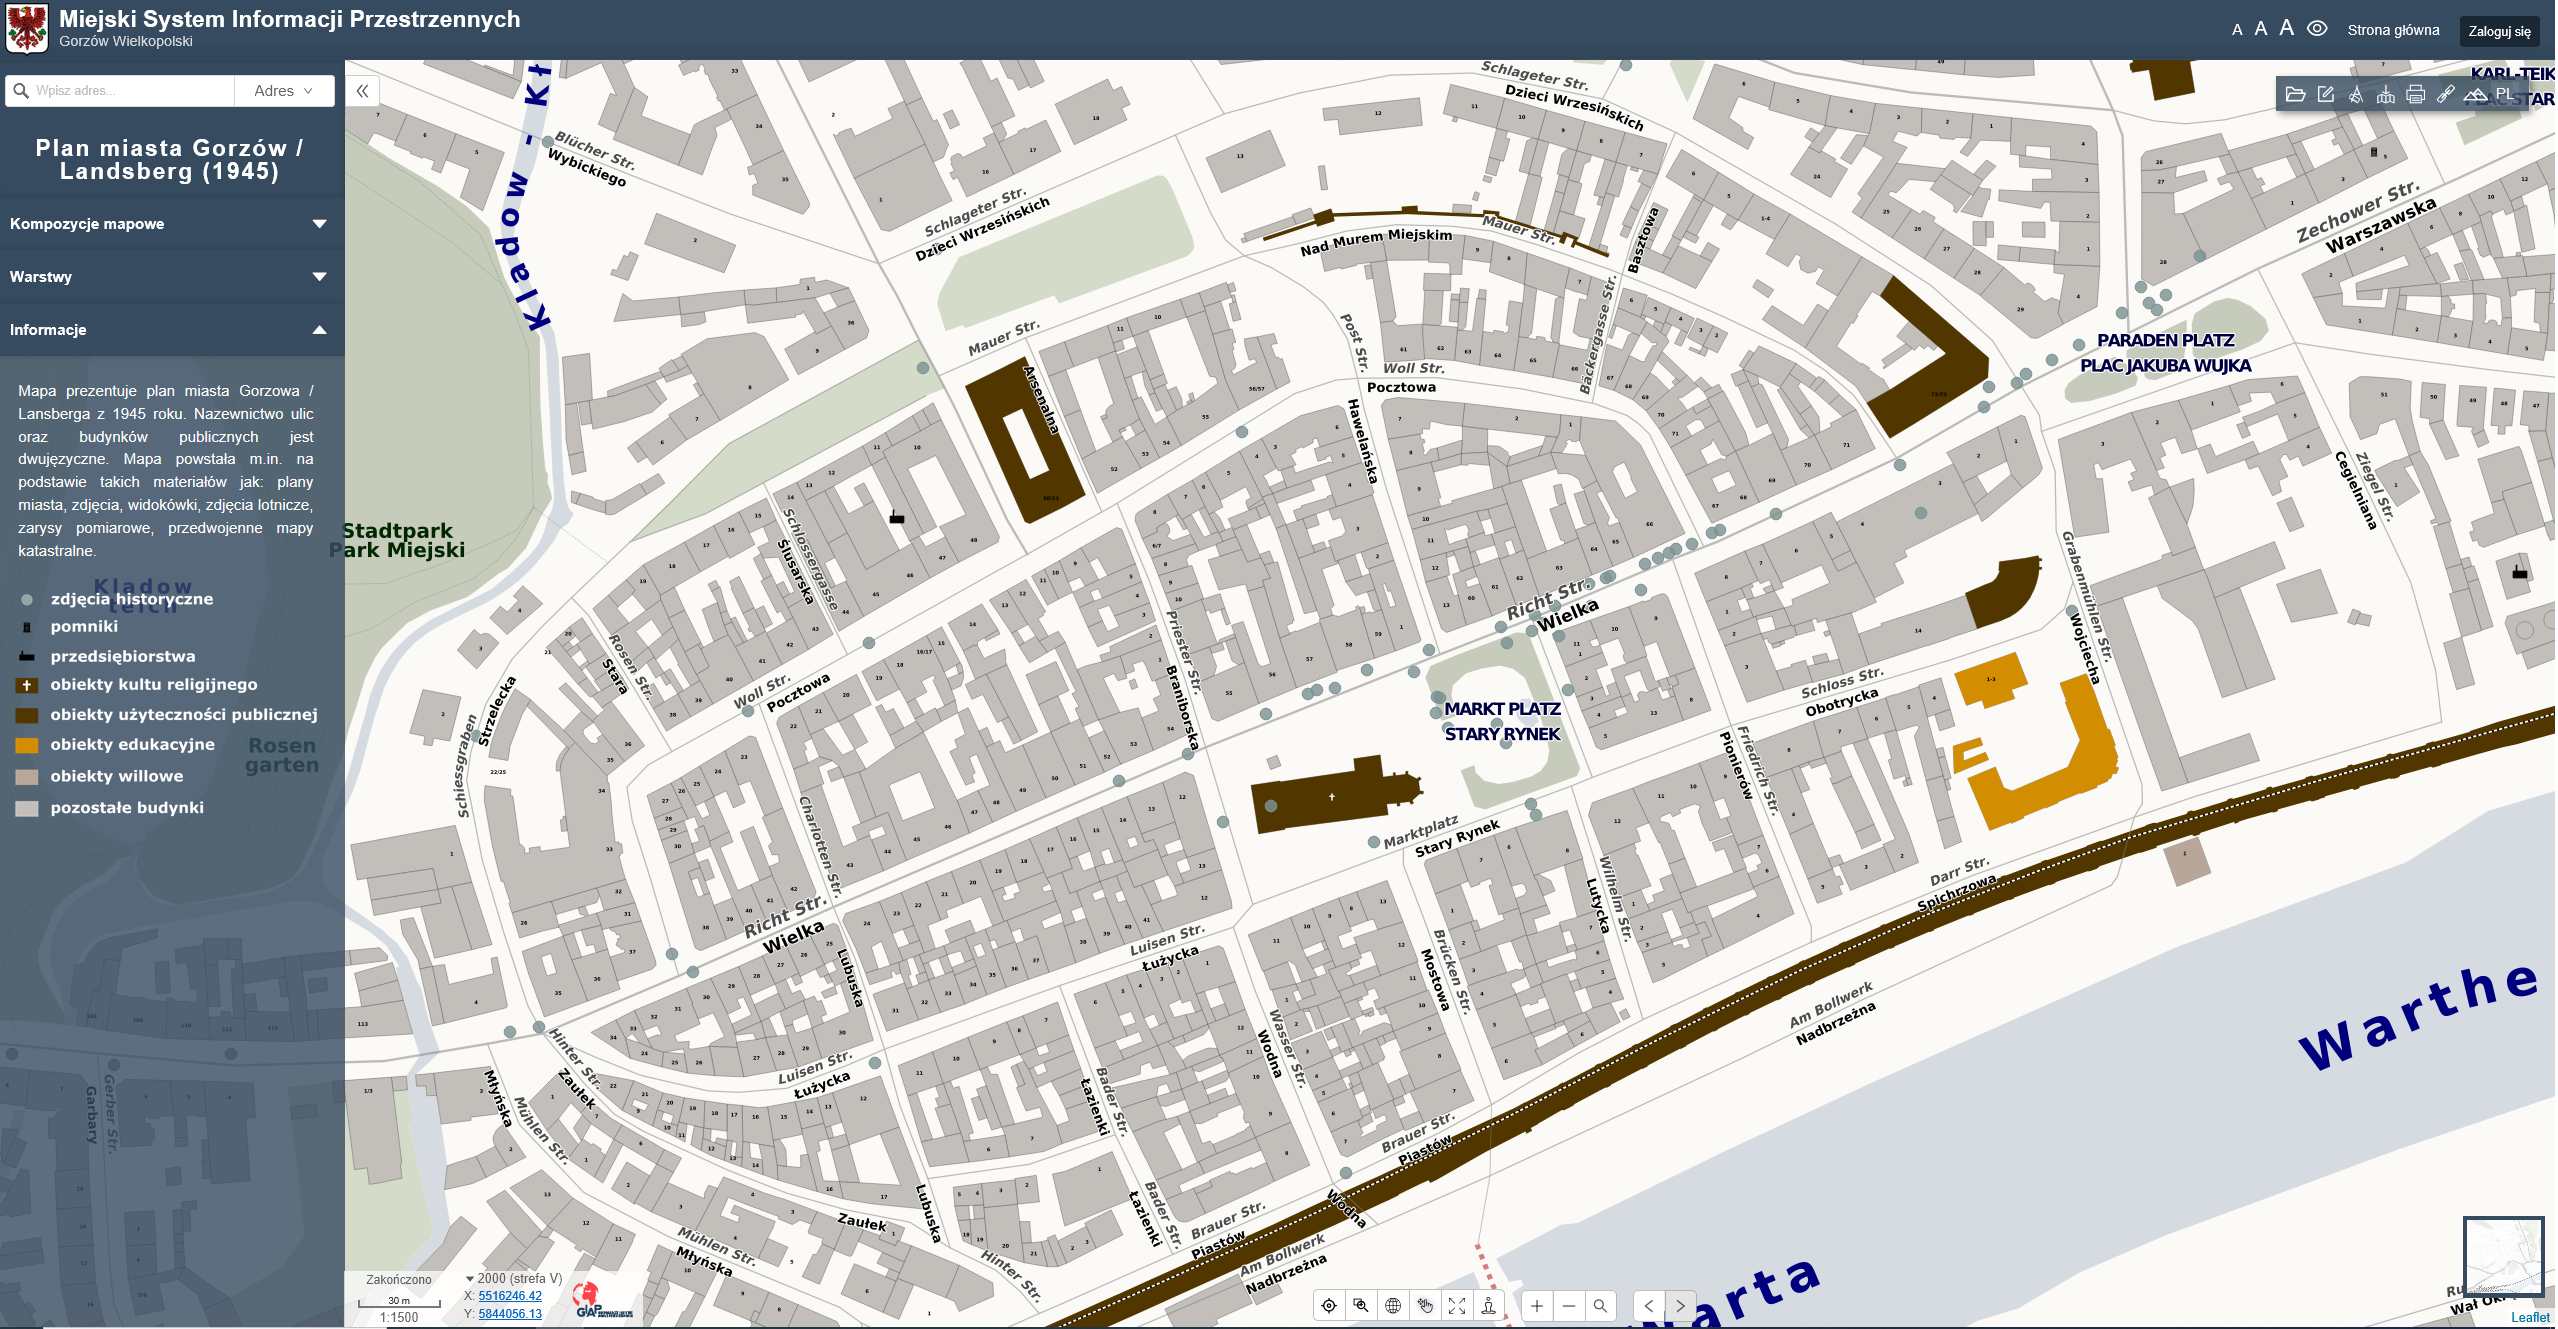Image resolution: width=2558 pixels, height=1329 pixels.
Task: Click the Stadtpark Park Miejski label
Action: click(x=397, y=540)
